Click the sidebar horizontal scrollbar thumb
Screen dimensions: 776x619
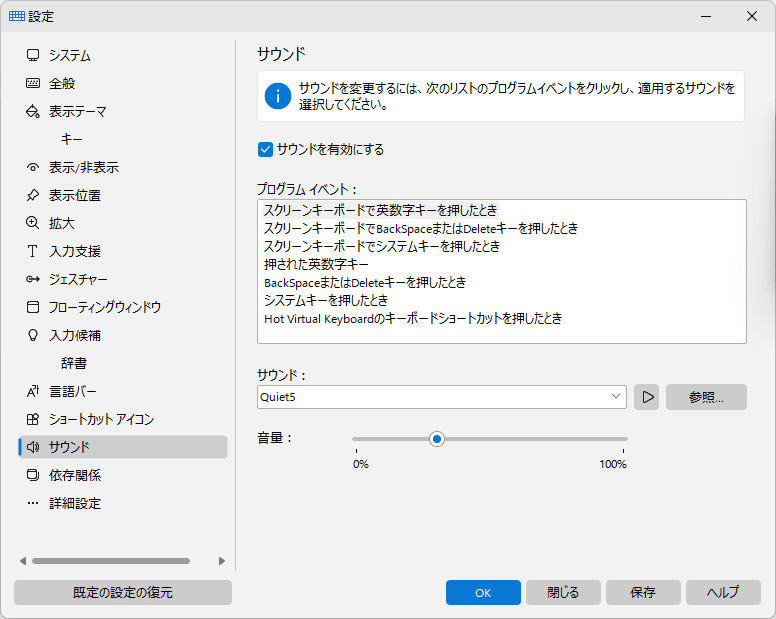pos(111,561)
